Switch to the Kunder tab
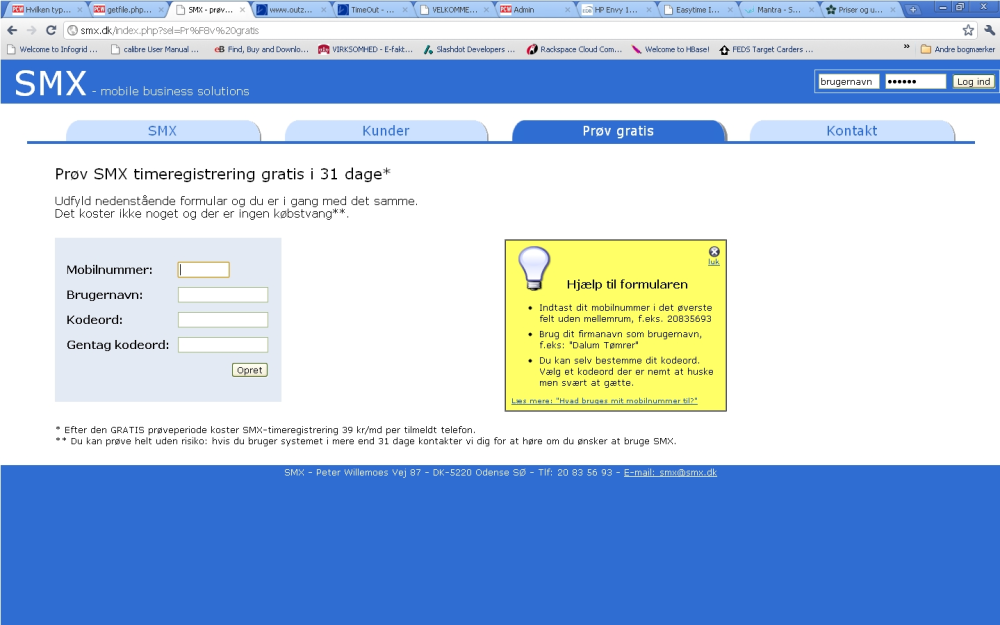This screenshot has width=1000, height=625. pyautogui.click(x=386, y=131)
